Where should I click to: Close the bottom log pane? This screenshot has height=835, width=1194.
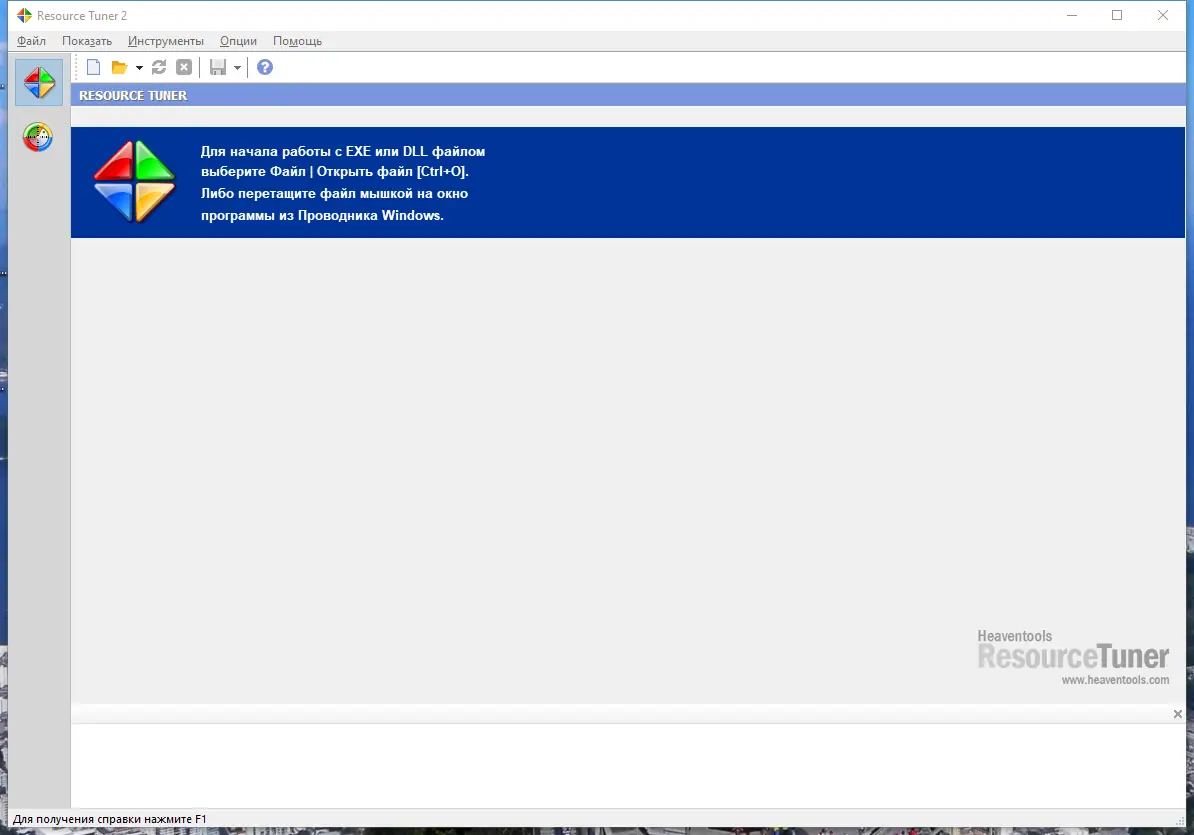tap(1178, 714)
